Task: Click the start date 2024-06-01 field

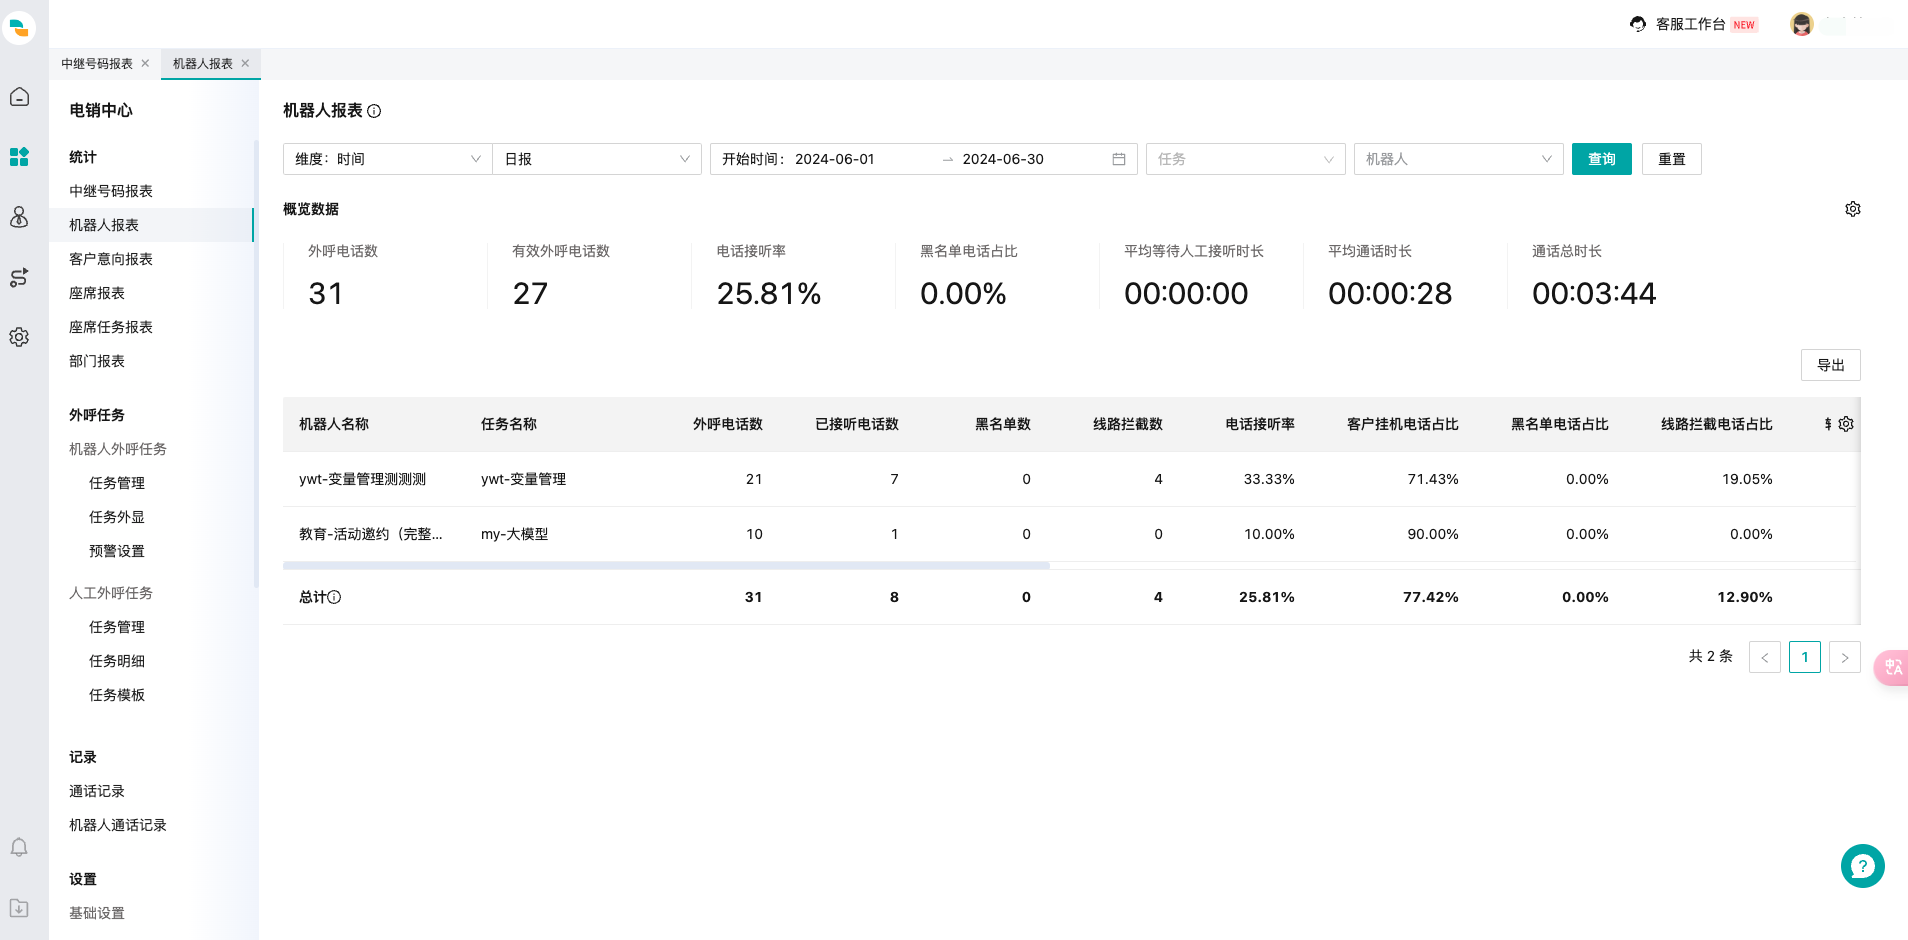Action: [x=835, y=159]
